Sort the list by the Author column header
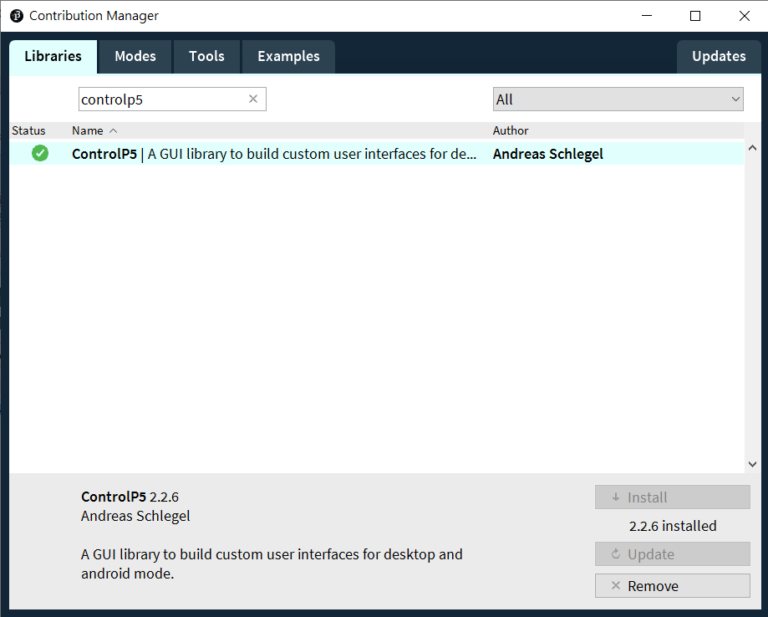The height and width of the screenshot is (617, 768). (511, 131)
